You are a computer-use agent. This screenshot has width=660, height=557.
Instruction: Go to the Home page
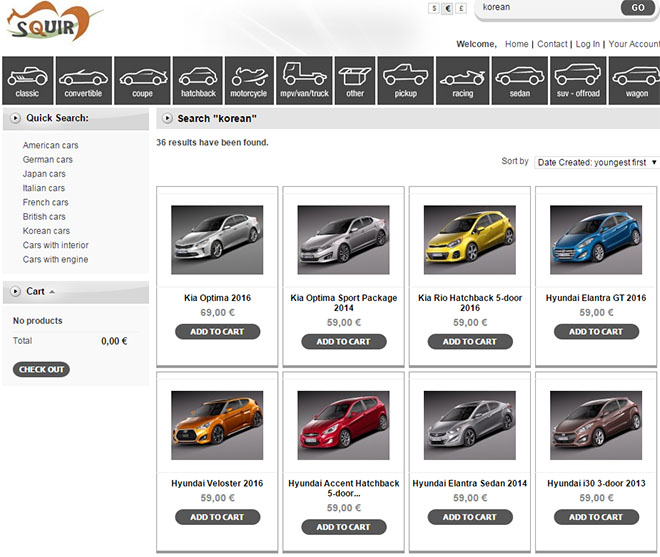[516, 44]
